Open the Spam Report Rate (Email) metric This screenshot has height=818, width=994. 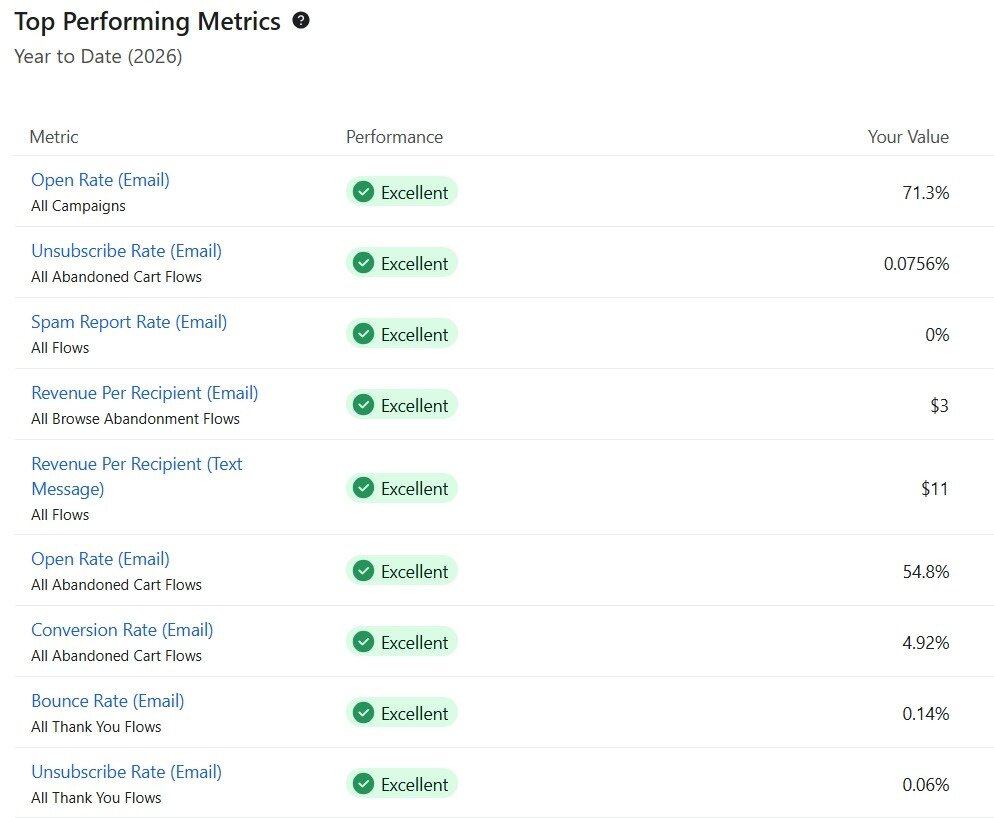coord(129,322)
